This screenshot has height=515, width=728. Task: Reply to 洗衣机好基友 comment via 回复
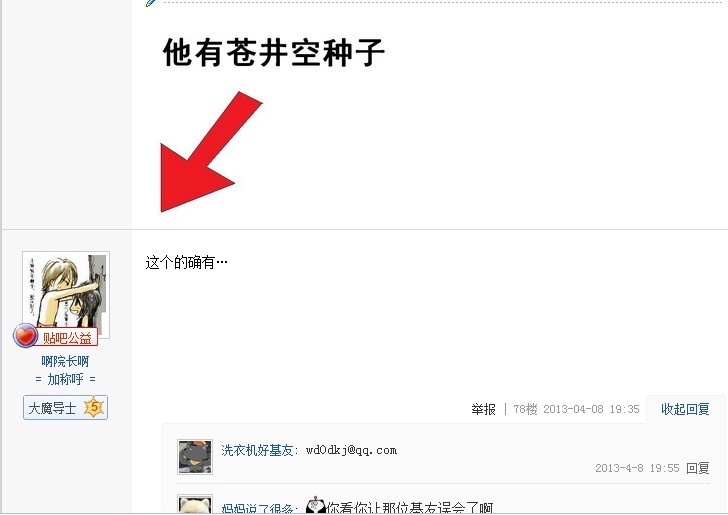(x=698, y=468)
